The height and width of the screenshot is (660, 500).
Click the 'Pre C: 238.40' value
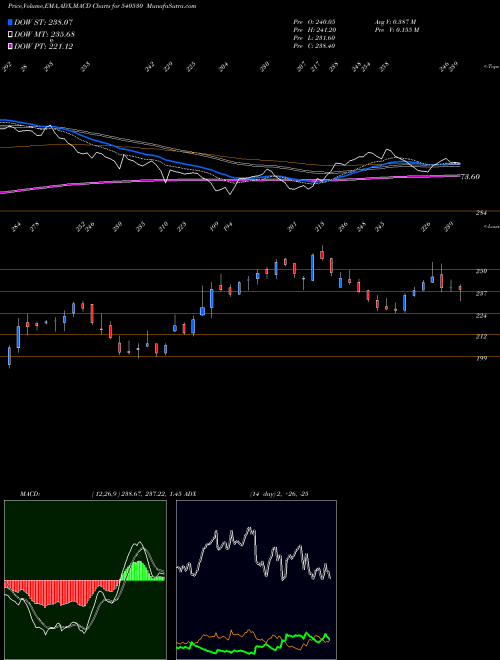(x=314, y=46)
